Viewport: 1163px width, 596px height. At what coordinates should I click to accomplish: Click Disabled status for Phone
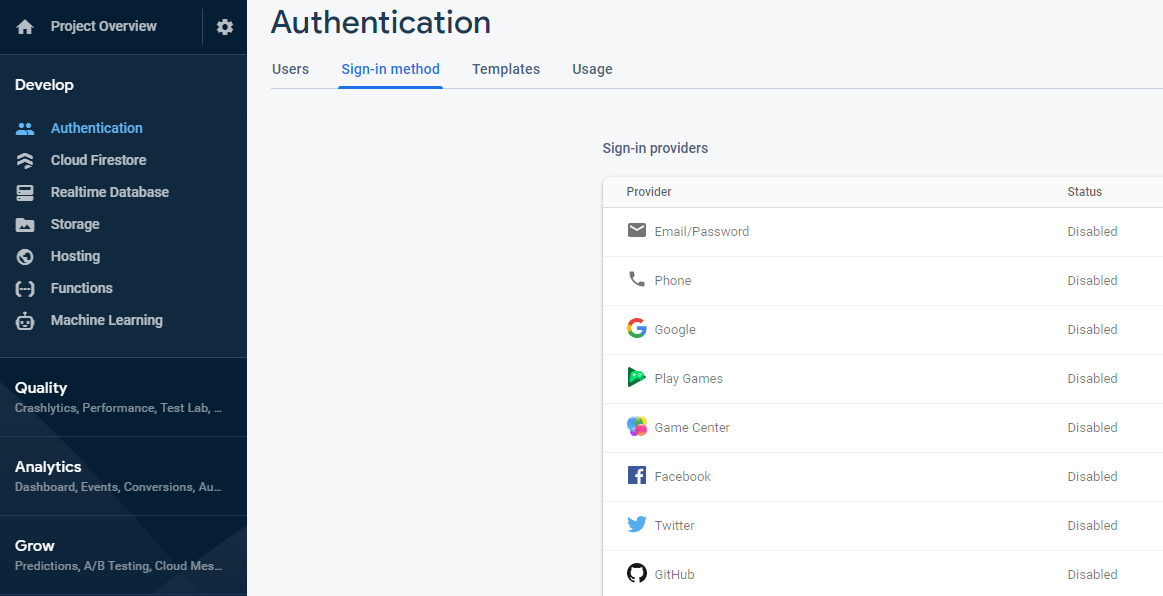coord(1092,280)
